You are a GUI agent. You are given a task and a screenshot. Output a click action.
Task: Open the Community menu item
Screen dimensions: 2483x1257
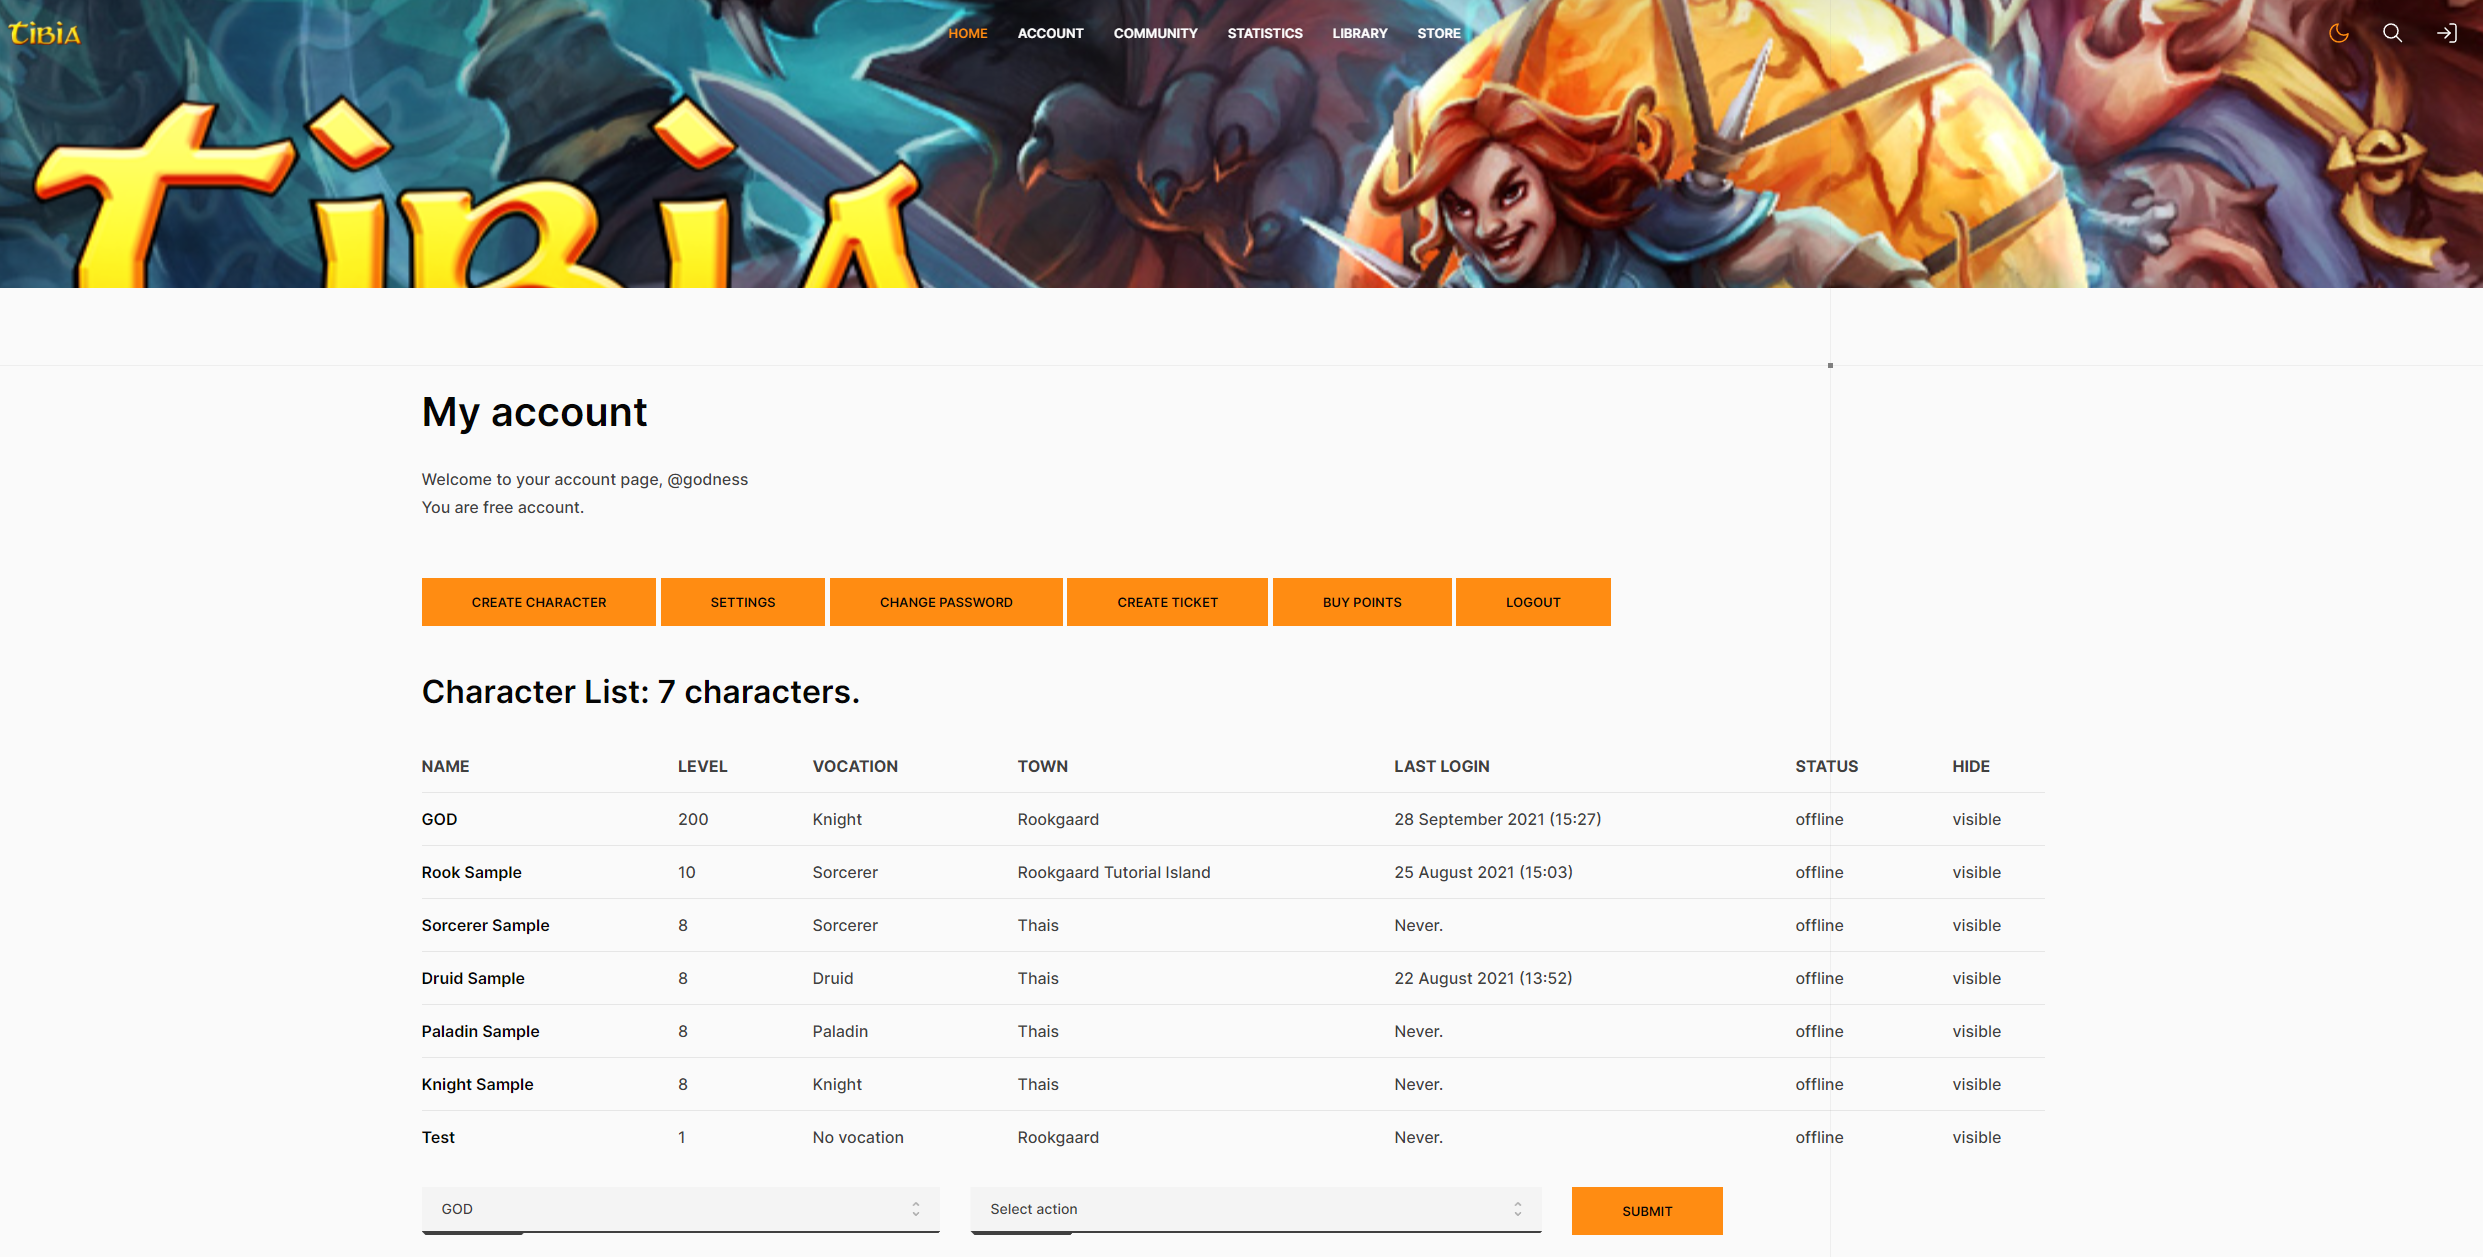click(x=1155, y=33)
